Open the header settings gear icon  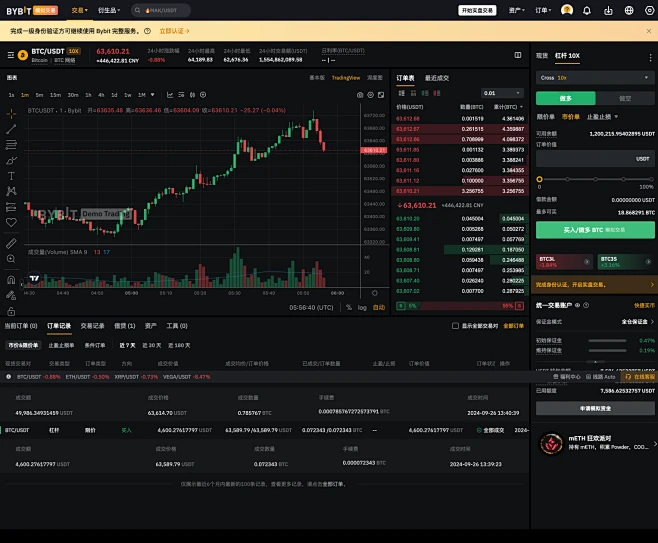(x=650, y=10)
